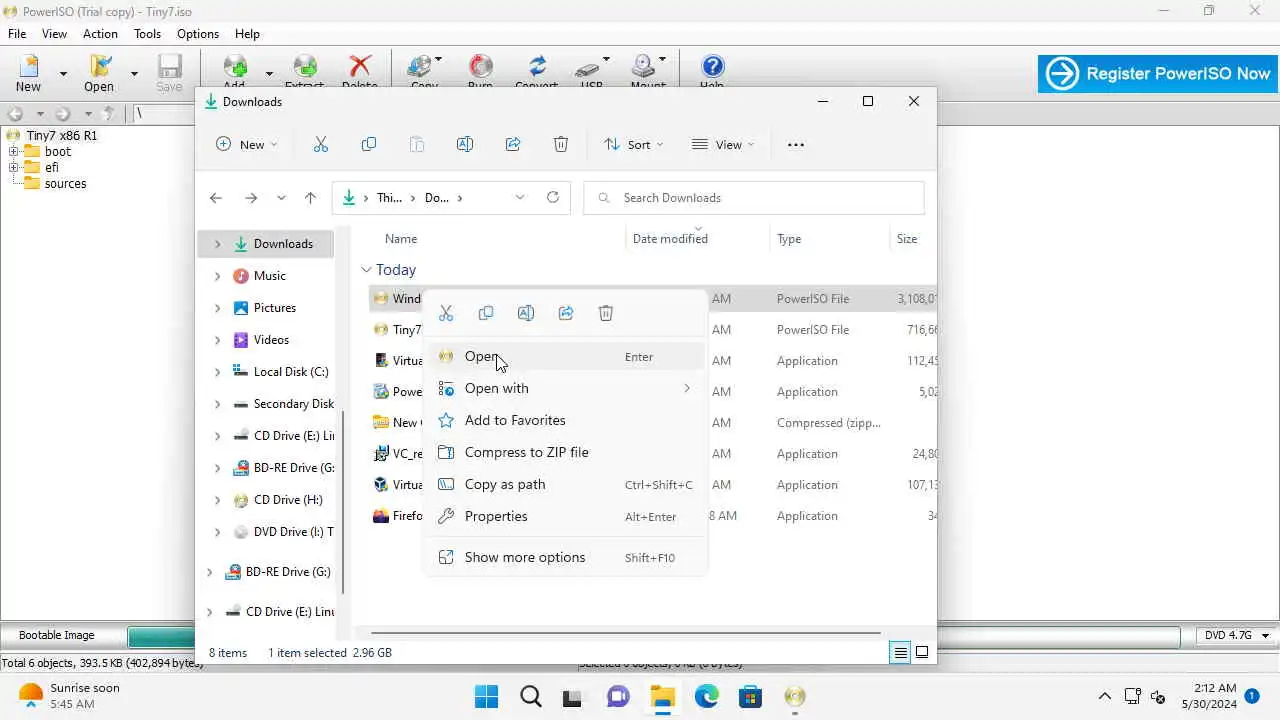This screenshot has height=720, width=1280.
Task: Select sources folder in PowerISO tree
Action: 65,184
